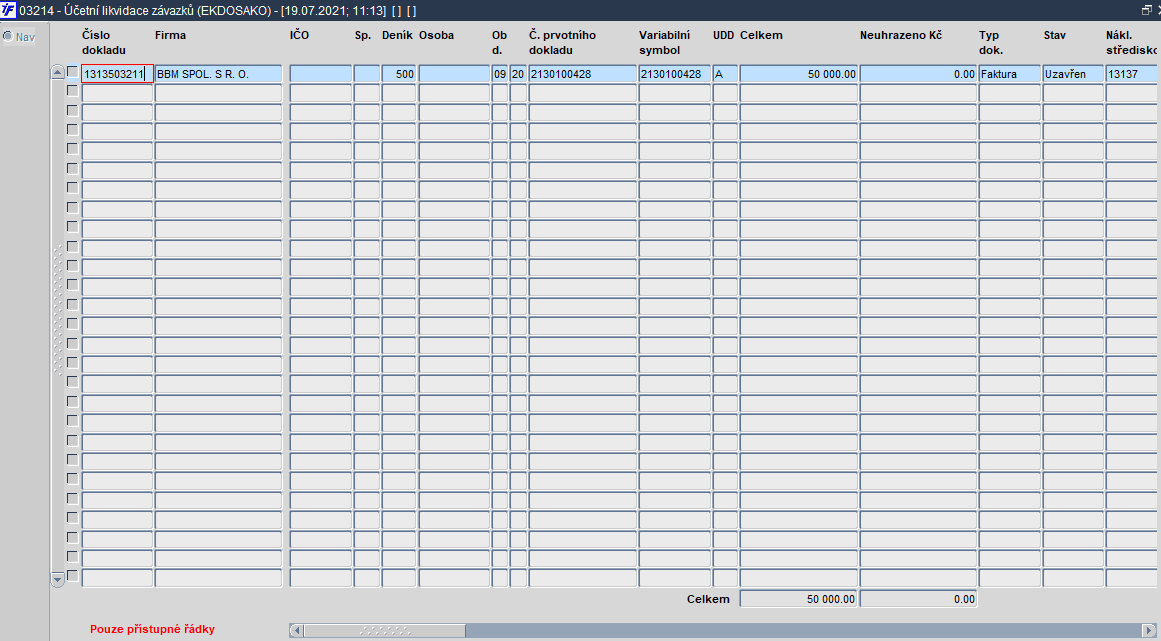This screenshot has width=1161, height=641.
Task: Click the empty IČO field in first row
Action: (x=321, y=74)
